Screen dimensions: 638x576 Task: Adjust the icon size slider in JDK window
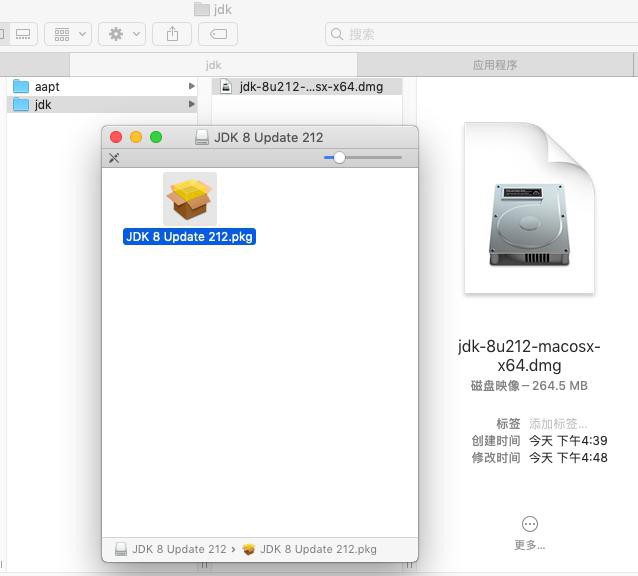pyautogui.click(x=339, y=157)
